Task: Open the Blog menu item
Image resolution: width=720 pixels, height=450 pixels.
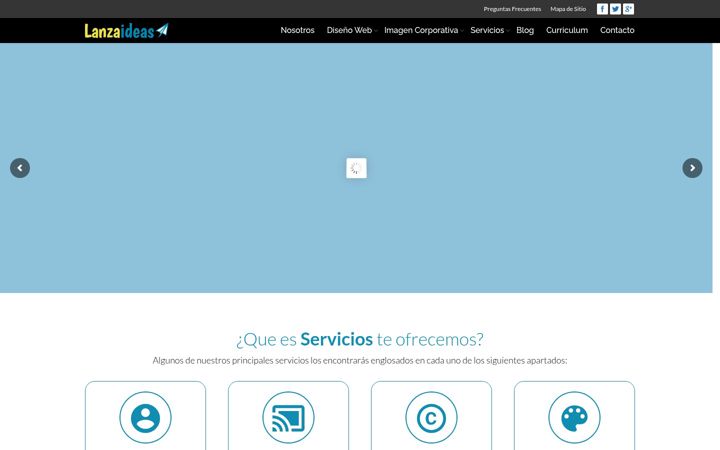Action: [x=525, y=30]
